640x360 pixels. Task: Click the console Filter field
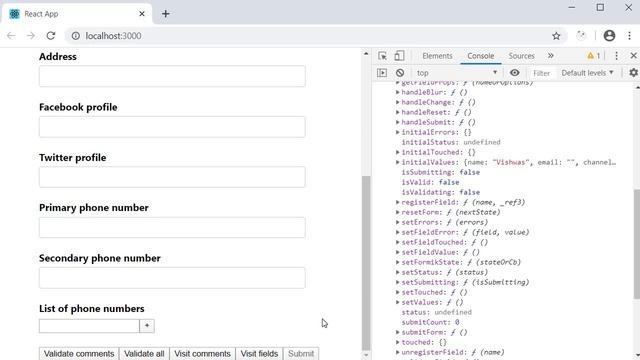tap(542, 73)
